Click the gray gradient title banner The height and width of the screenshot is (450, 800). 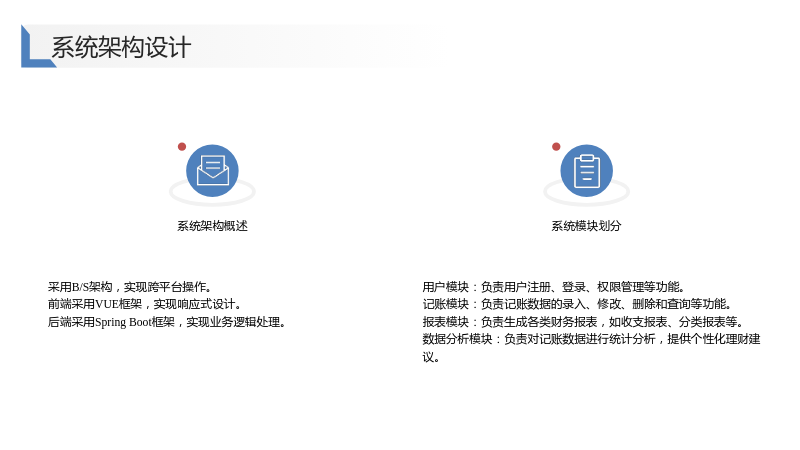[x=230, y=46]
